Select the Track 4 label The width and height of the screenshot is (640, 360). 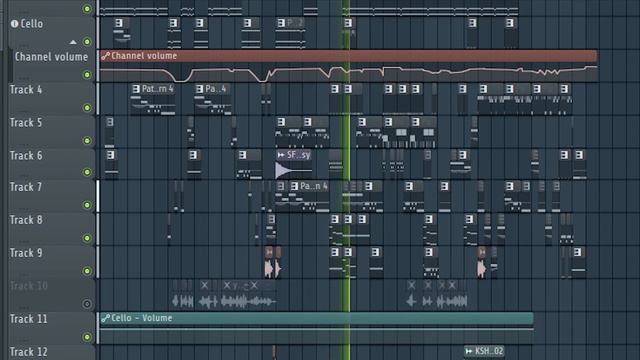point(26,90)
